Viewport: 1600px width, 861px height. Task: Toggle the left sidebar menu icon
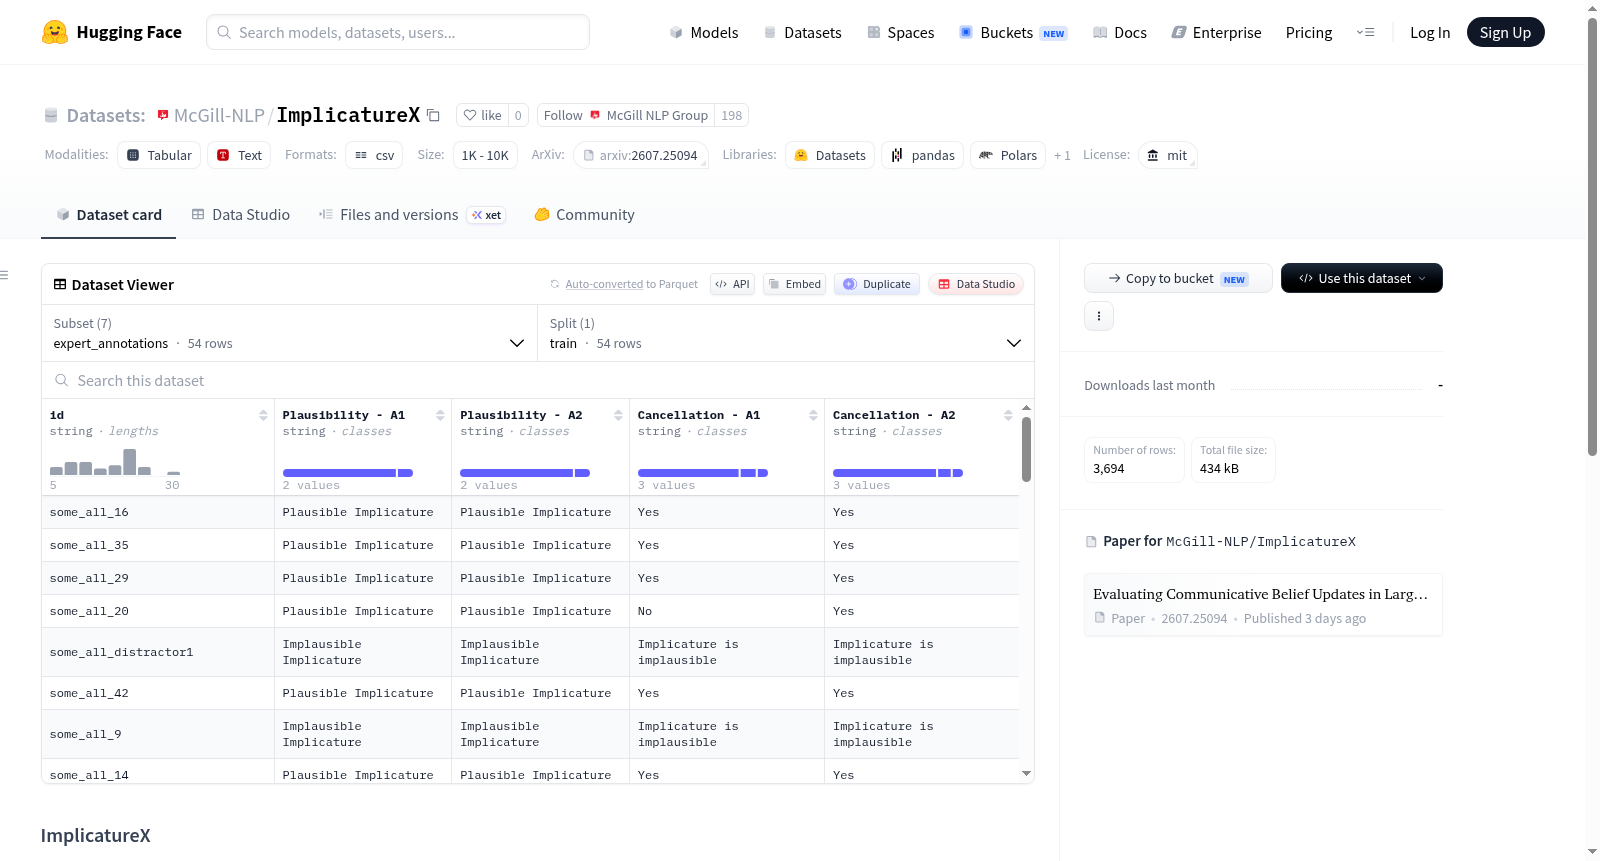[4, 275]
